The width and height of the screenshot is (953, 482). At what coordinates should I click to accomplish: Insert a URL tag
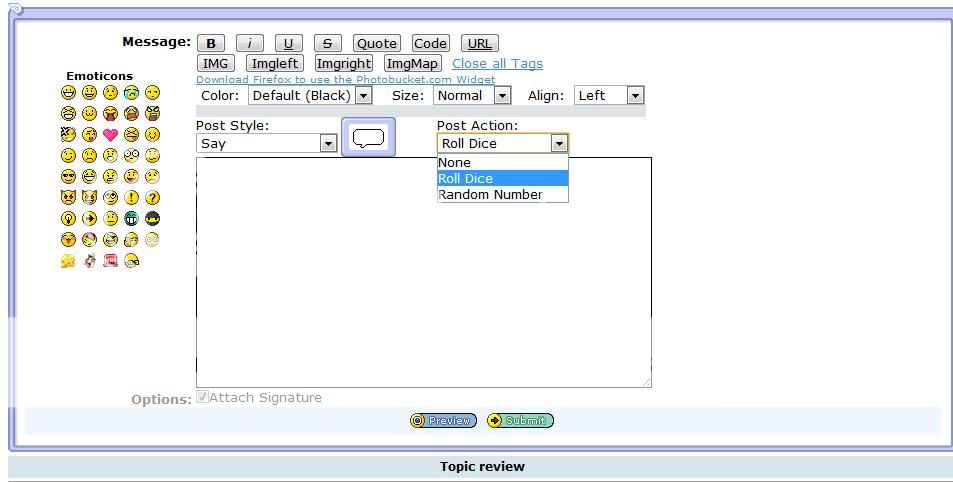pyautogui.click(x=480, y=43)
